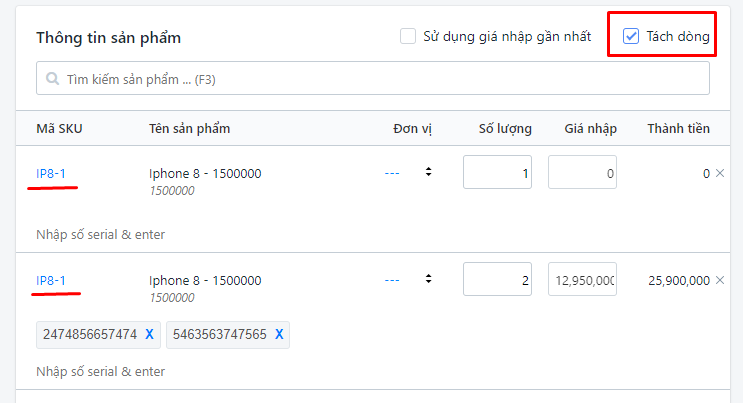
Task: Edit quantity field showing 2
Action: pos(497,280)
